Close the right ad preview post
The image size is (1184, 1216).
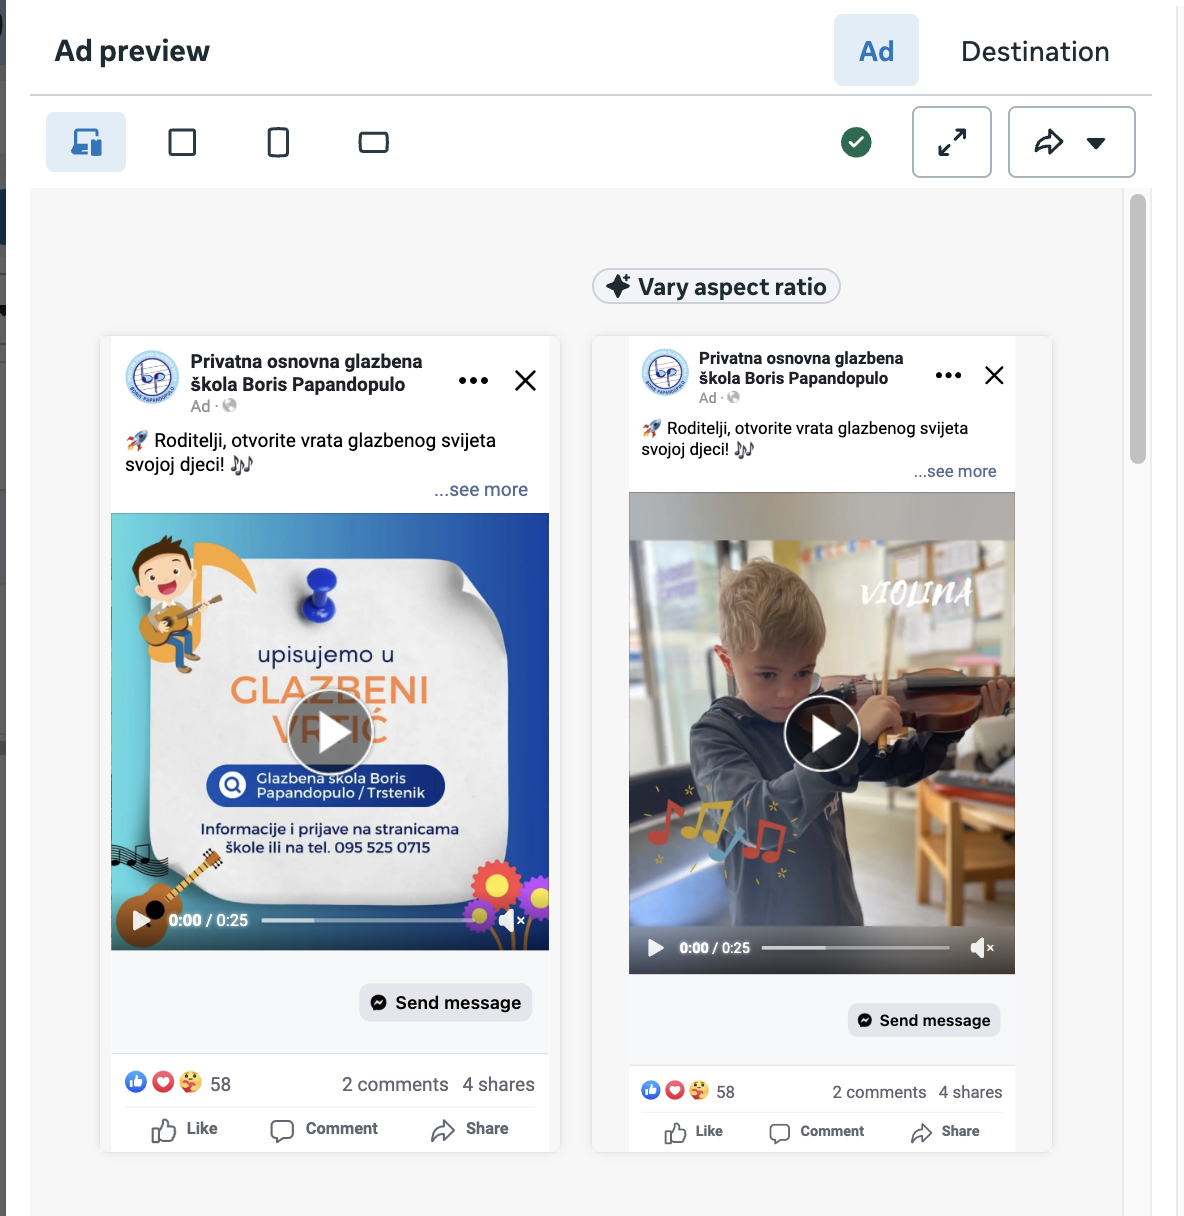(994, 375)
